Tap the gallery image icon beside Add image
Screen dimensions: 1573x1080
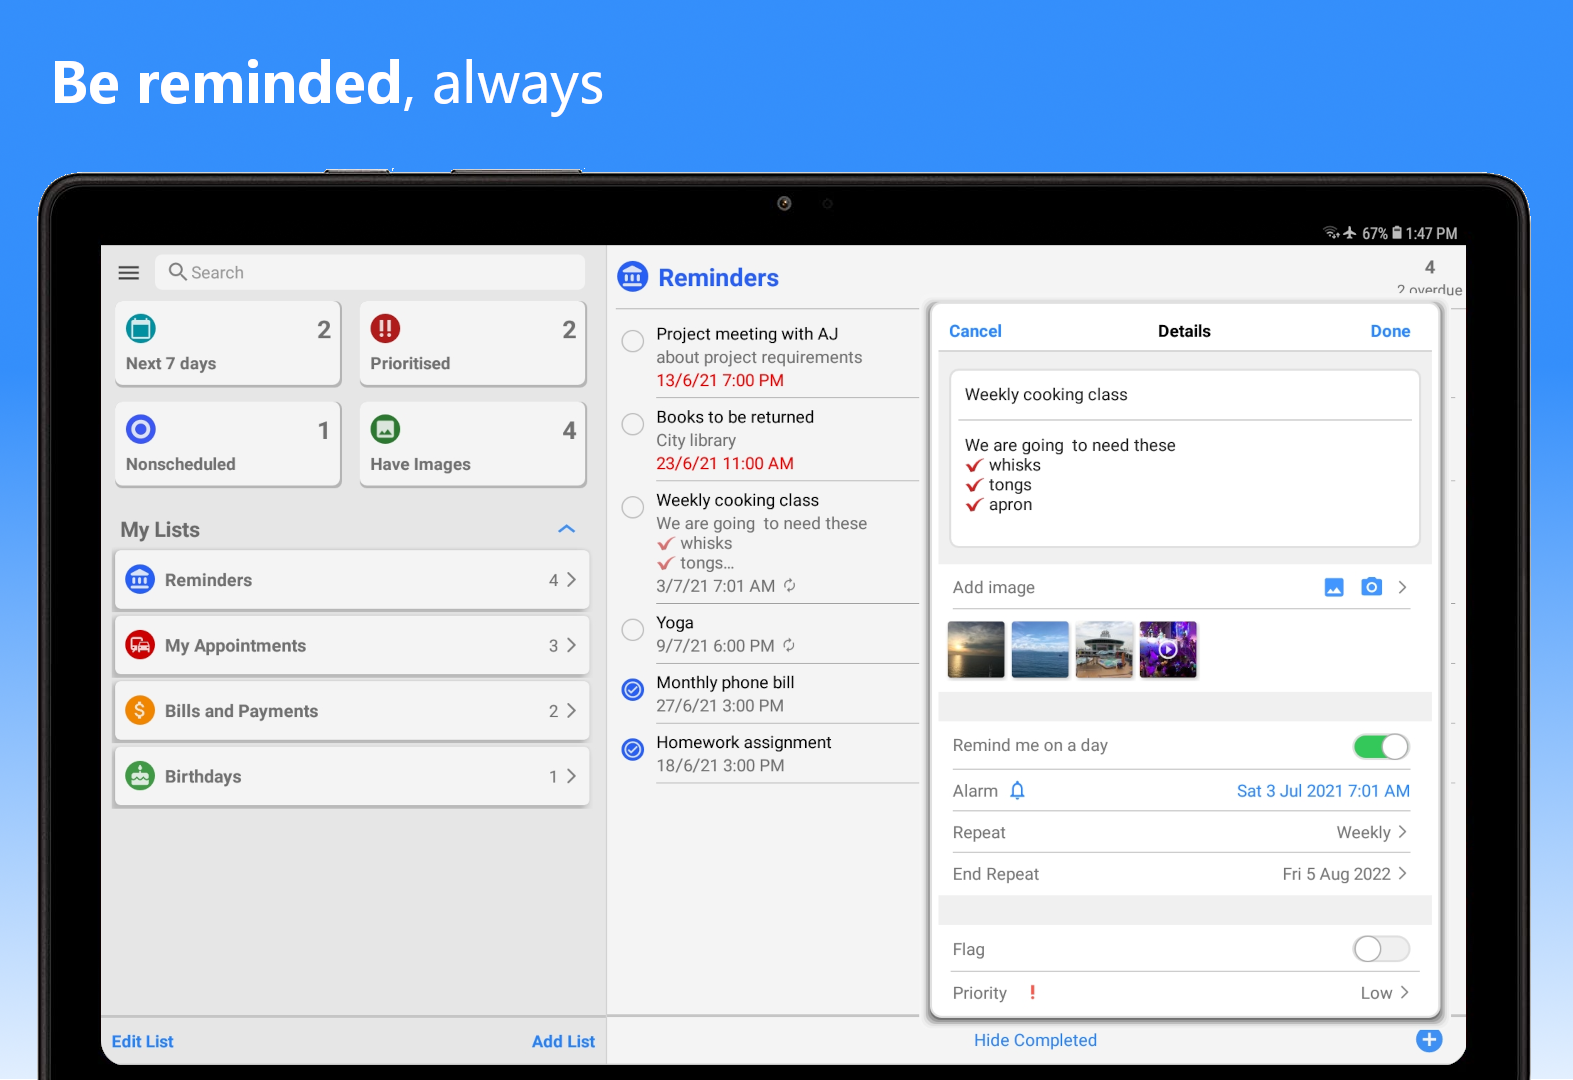click(x=1334, y=587)
